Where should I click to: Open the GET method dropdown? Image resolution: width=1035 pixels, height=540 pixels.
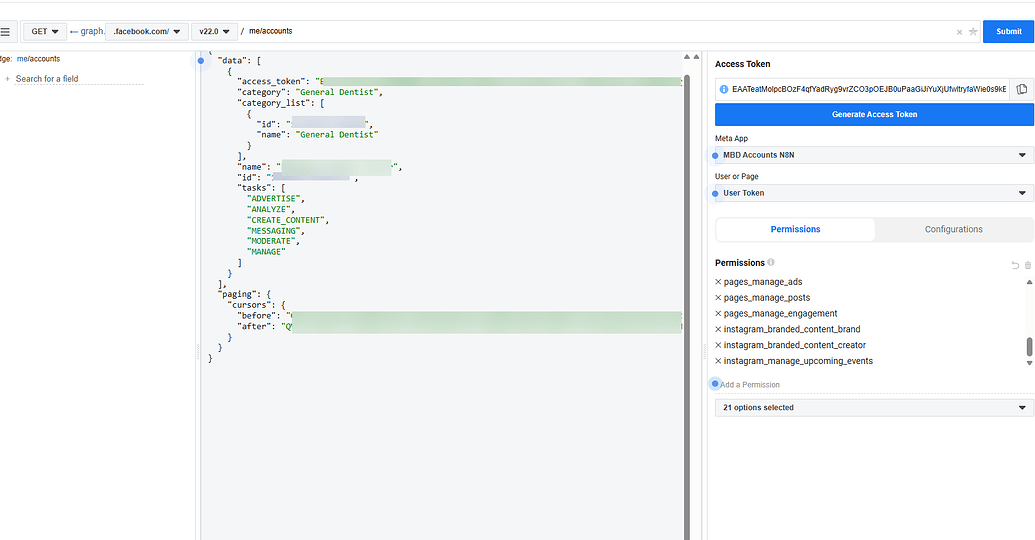(45, 32)
